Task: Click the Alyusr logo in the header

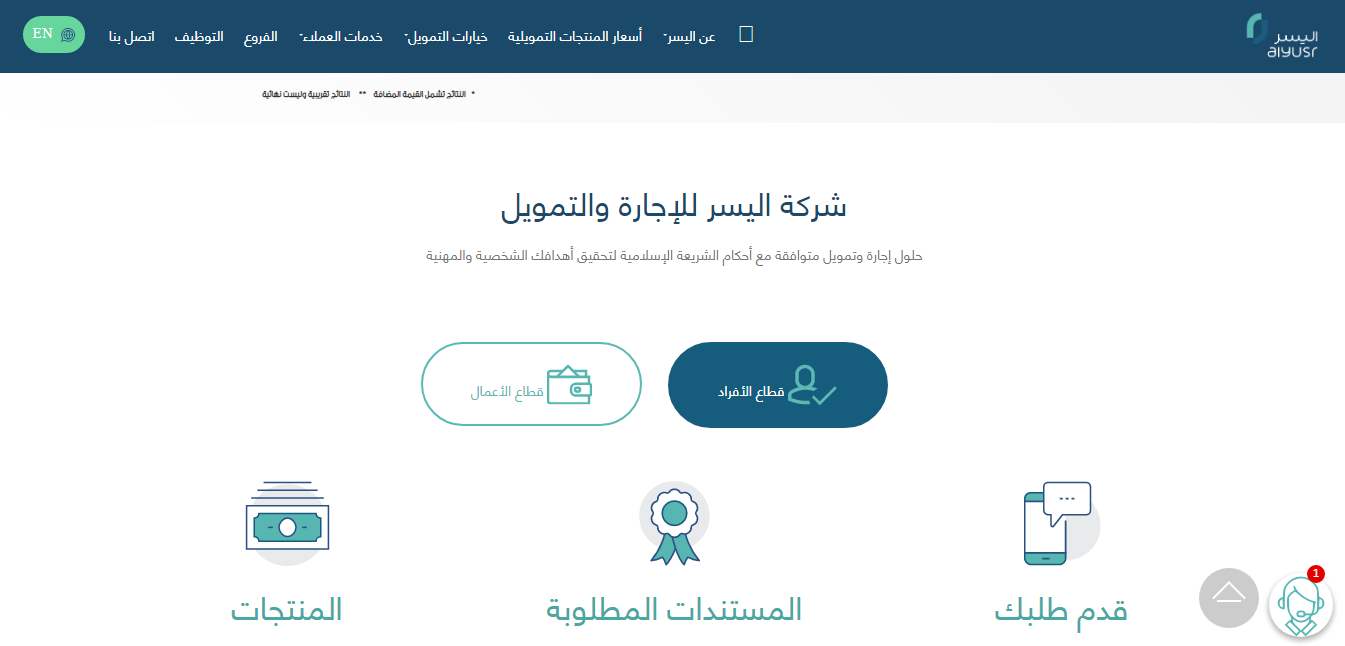Action: pyautogui.click(x=1282, y=36)
